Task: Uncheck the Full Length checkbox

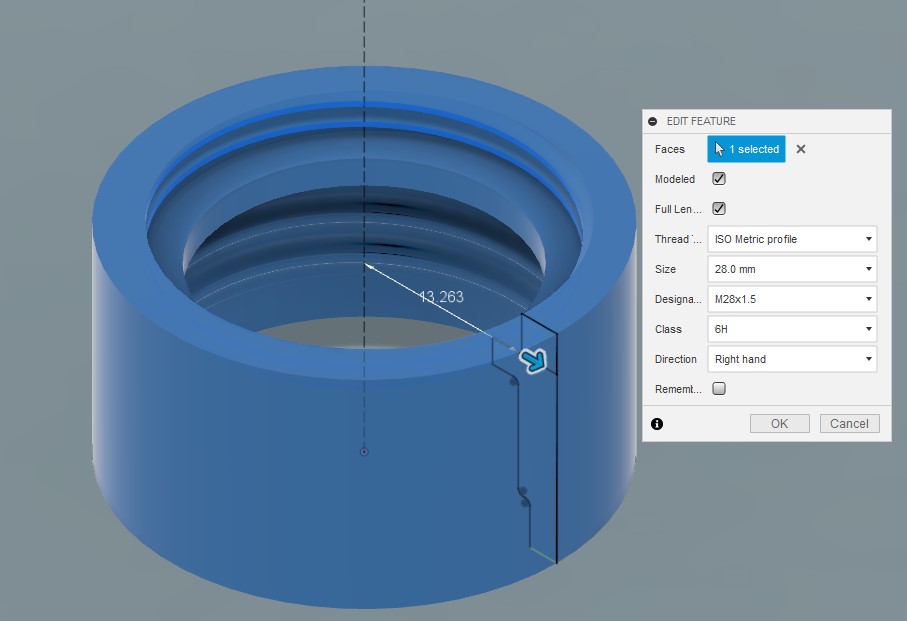Action: pos(718,209)
